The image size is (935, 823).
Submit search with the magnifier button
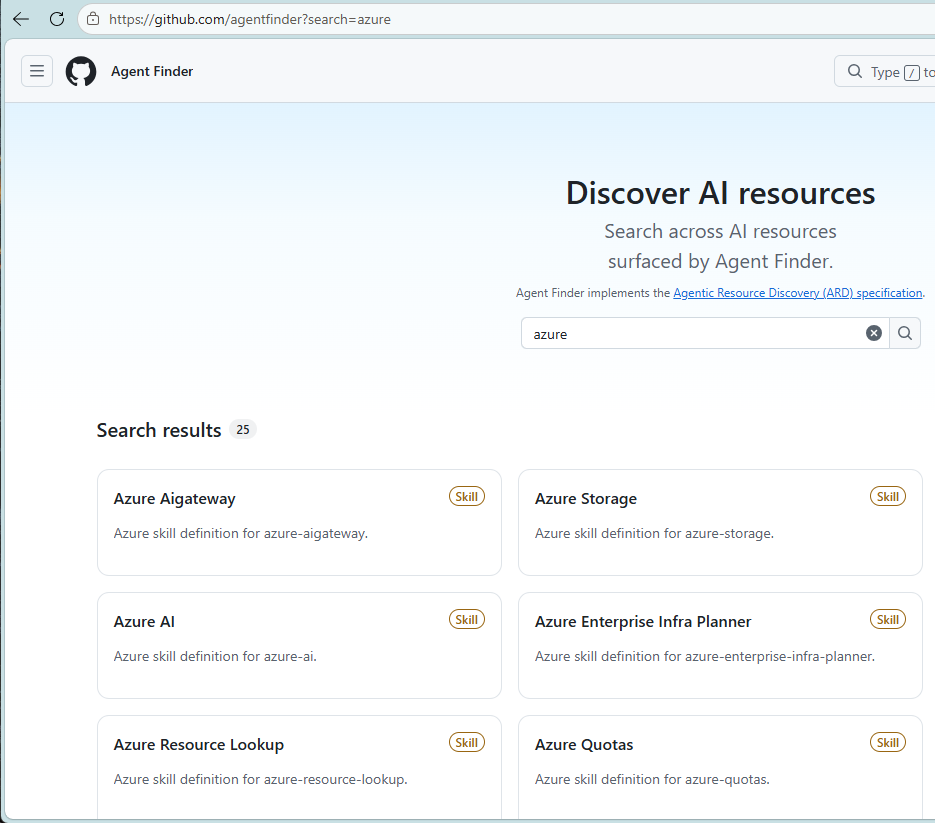pyautogui.click(x=905, y=333)
